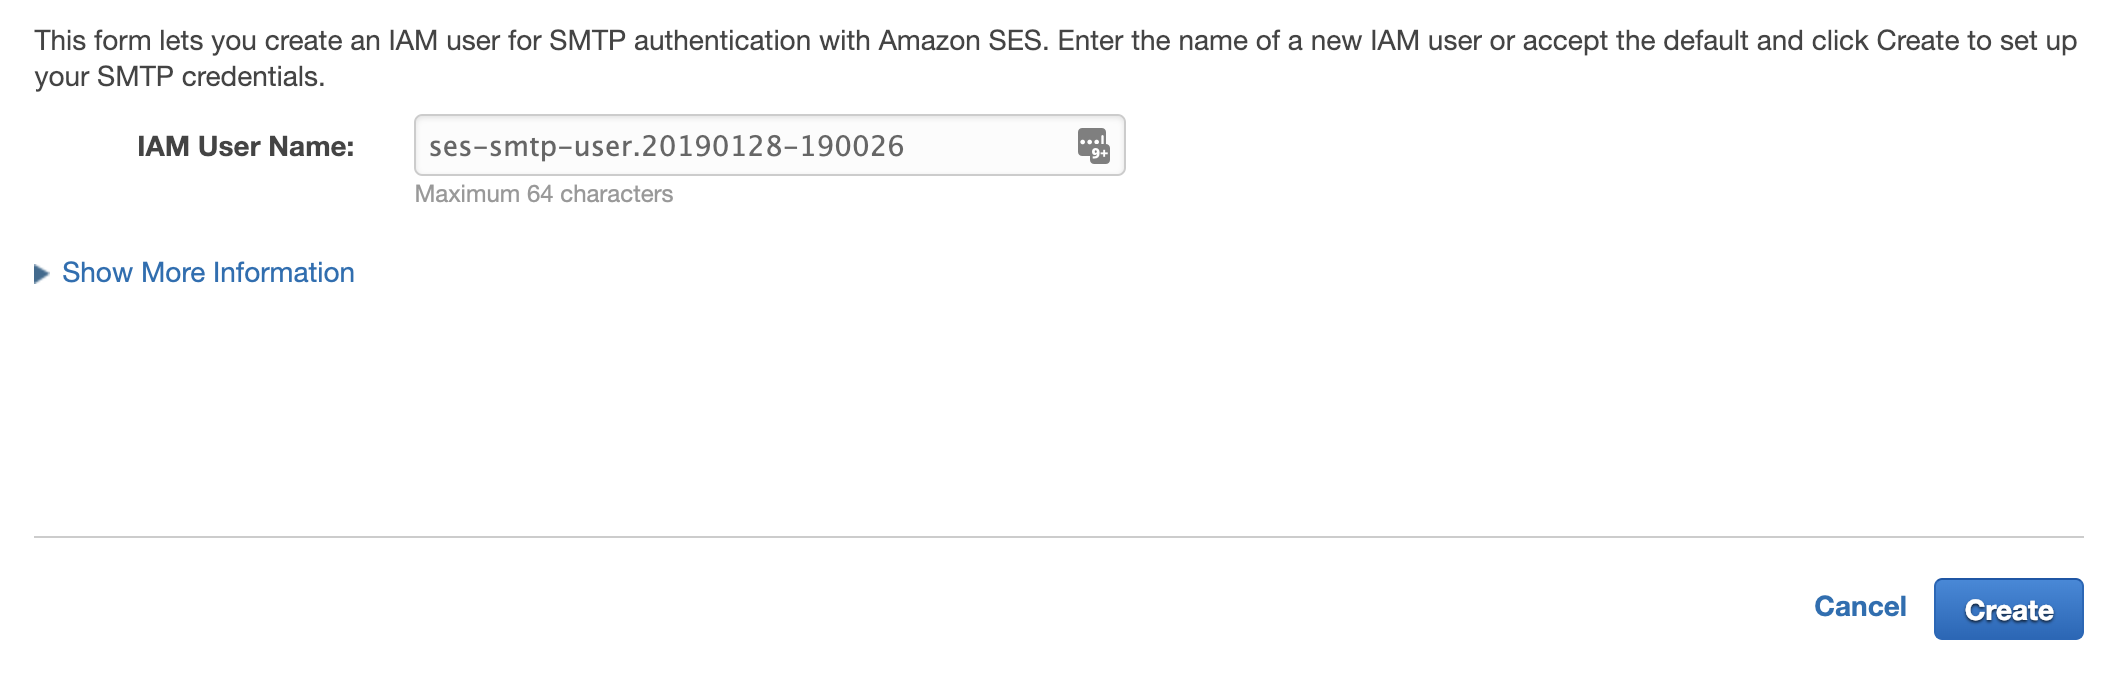Choose Cancel next to Create
Image resolution: width=2122 pixels, height=676 pixels.
pyautogui.click(x=1860, y=607)
